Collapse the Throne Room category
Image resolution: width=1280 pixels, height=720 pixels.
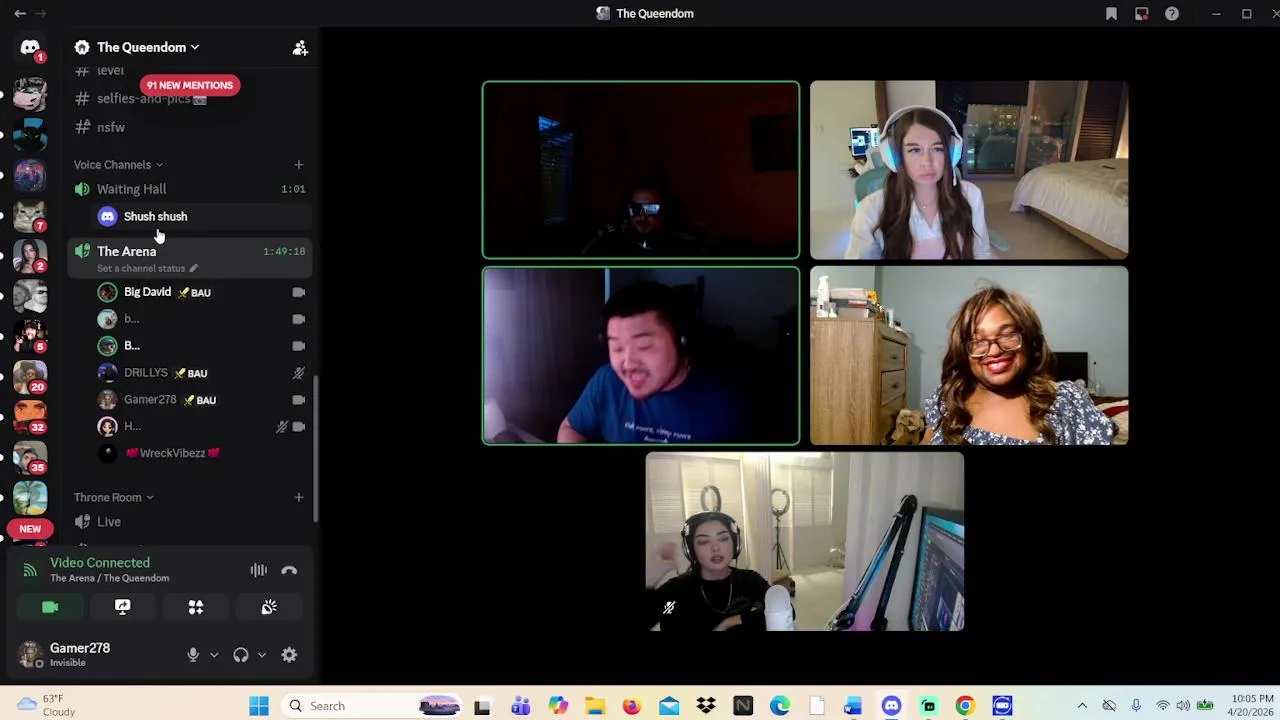coord(113,497)
